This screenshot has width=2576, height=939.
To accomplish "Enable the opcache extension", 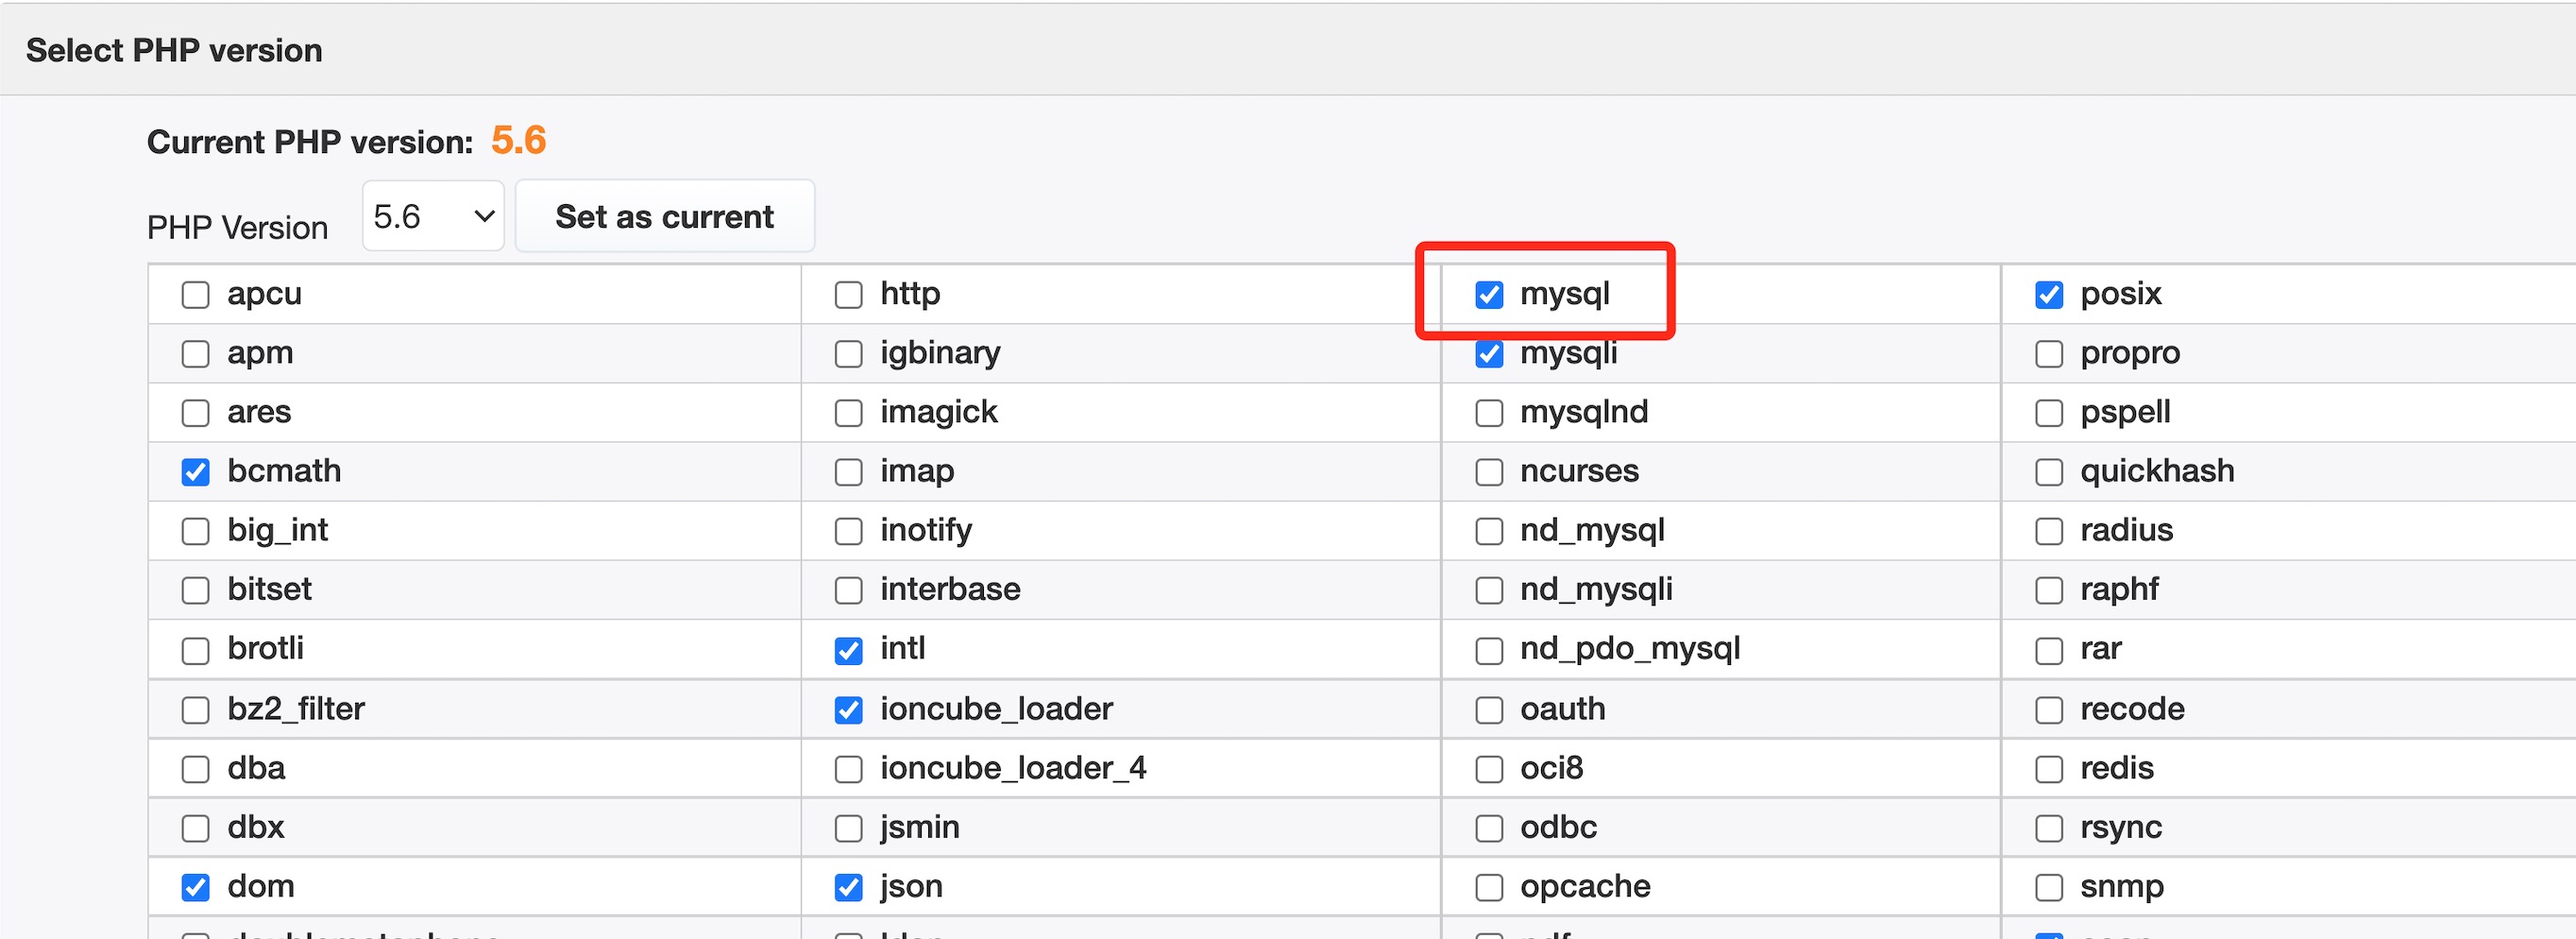I will 1489,887.
